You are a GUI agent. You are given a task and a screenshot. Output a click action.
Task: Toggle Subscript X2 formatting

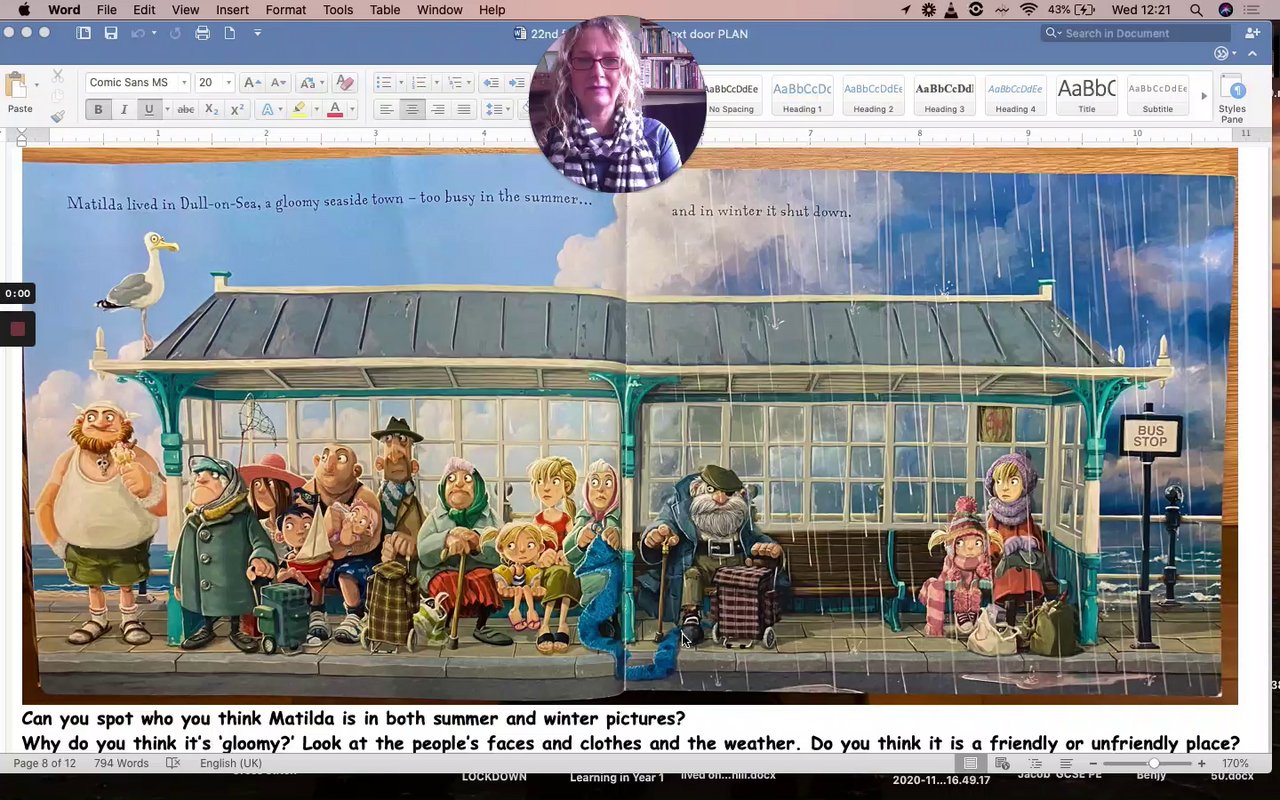(x=211, y=110)
